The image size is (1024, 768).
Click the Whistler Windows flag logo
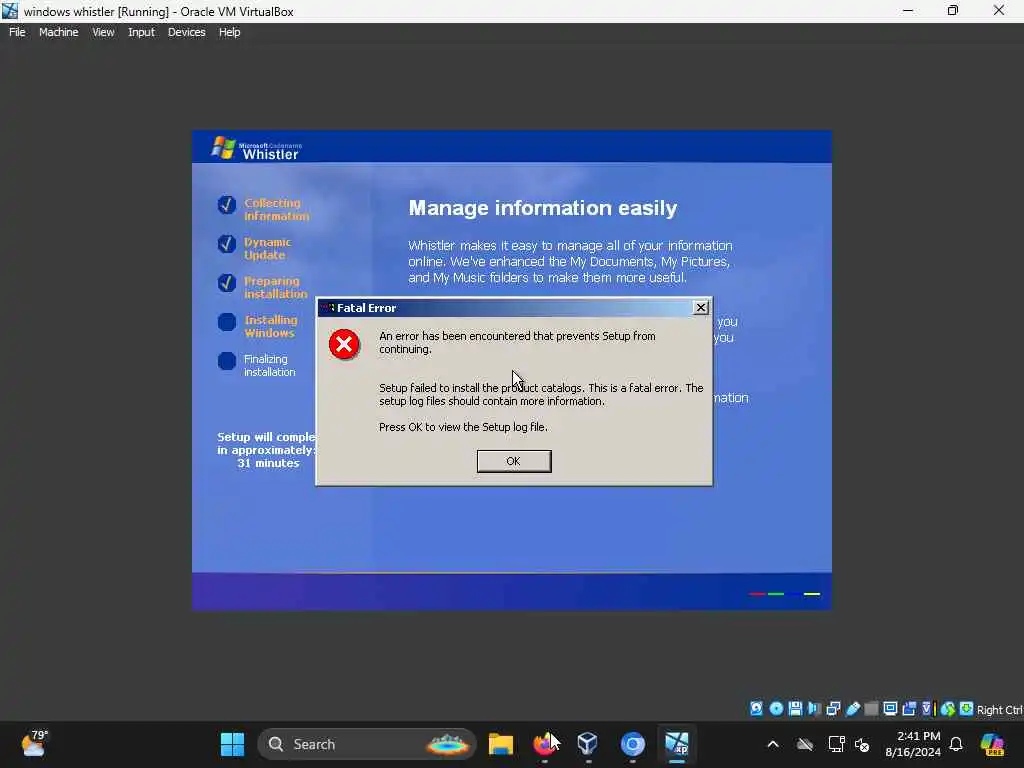tap(223, 148)
